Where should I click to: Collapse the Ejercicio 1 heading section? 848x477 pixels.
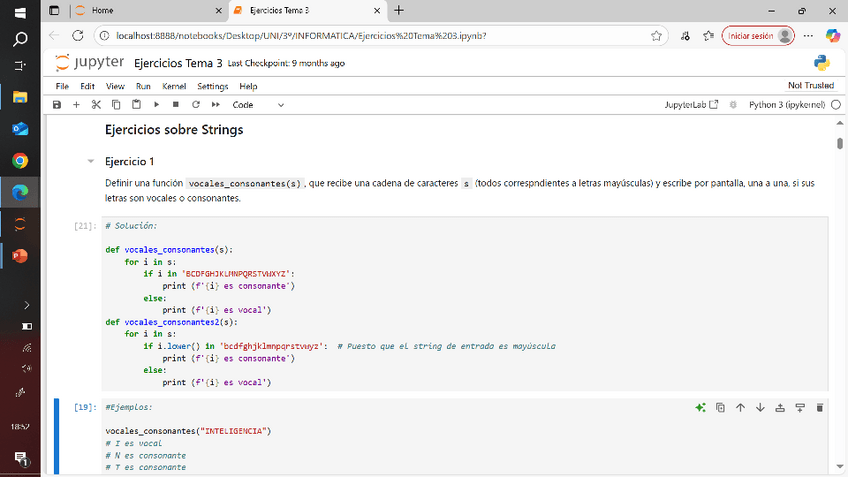(91, 162)
